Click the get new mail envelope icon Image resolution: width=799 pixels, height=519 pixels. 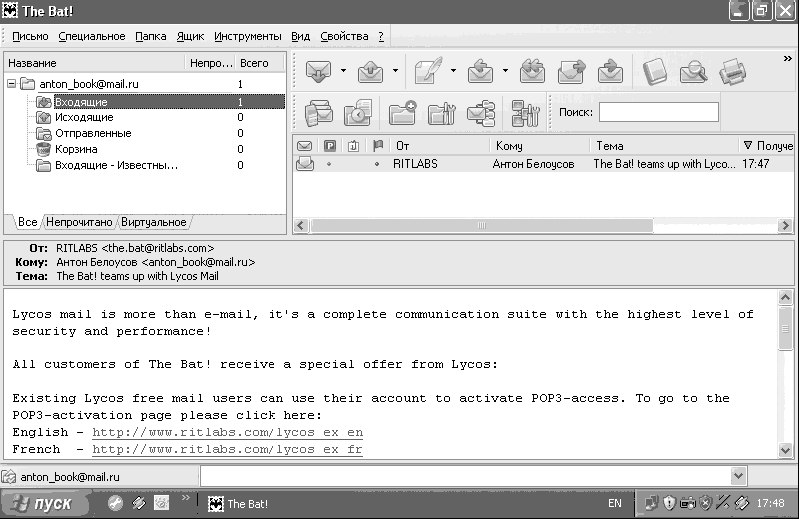318,71
